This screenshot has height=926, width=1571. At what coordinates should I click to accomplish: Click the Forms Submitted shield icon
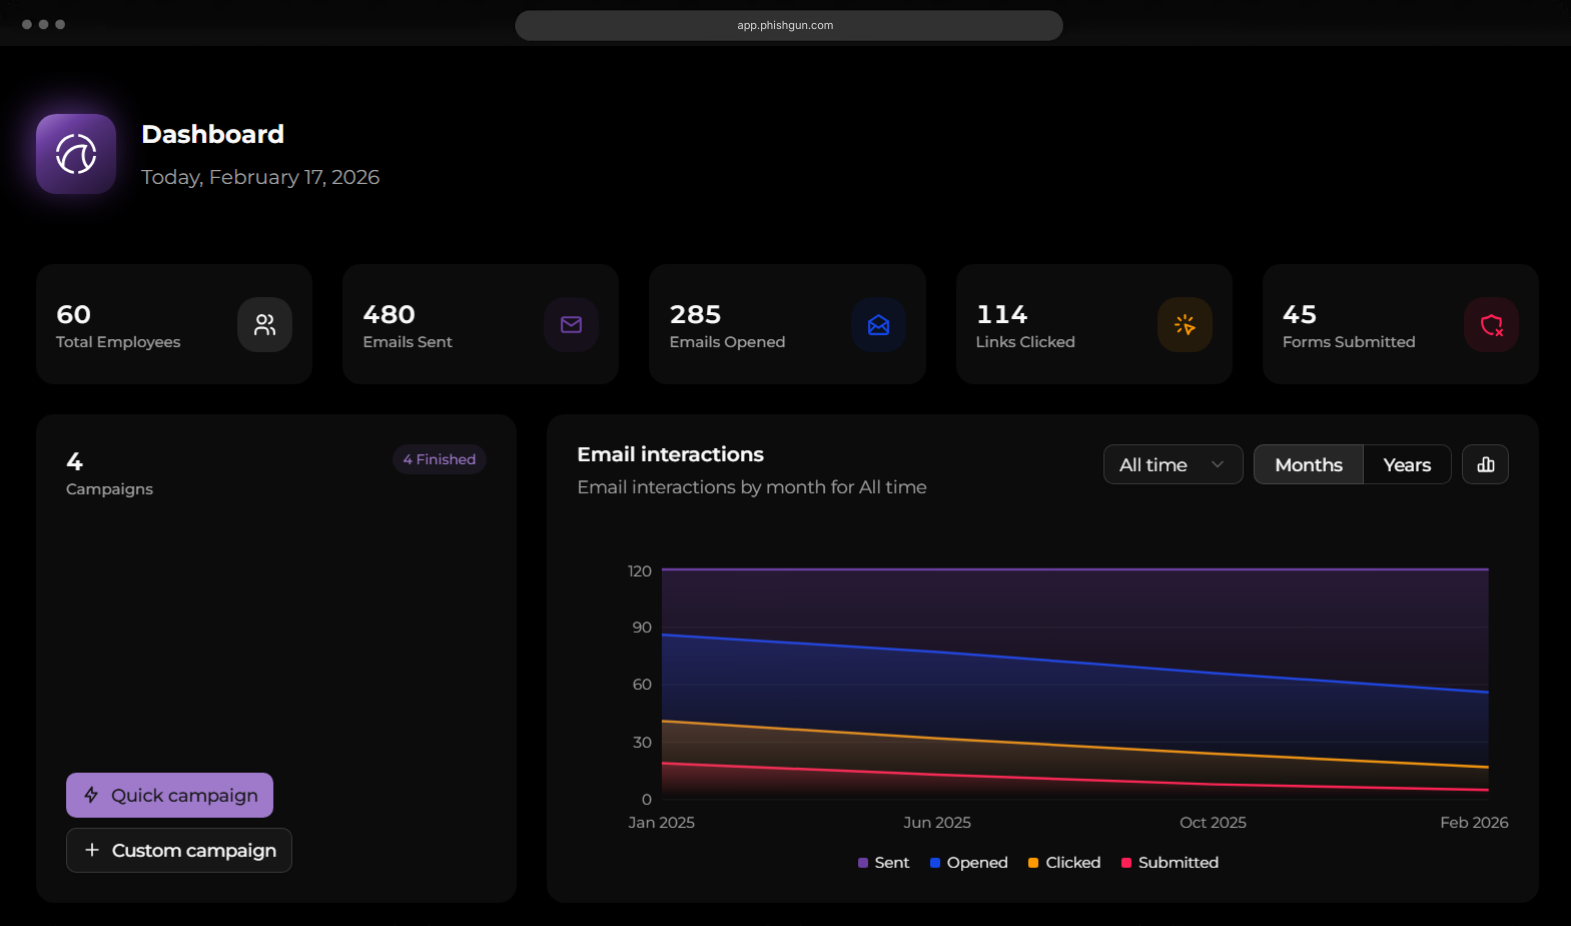click(1491, 325)
